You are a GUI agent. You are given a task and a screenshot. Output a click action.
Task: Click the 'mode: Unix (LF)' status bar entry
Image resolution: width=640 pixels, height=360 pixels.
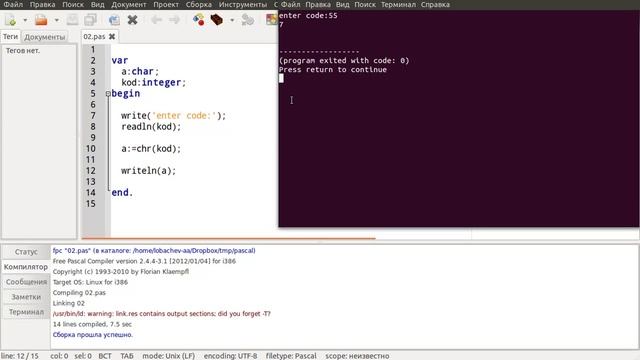(x=169, y=356)
